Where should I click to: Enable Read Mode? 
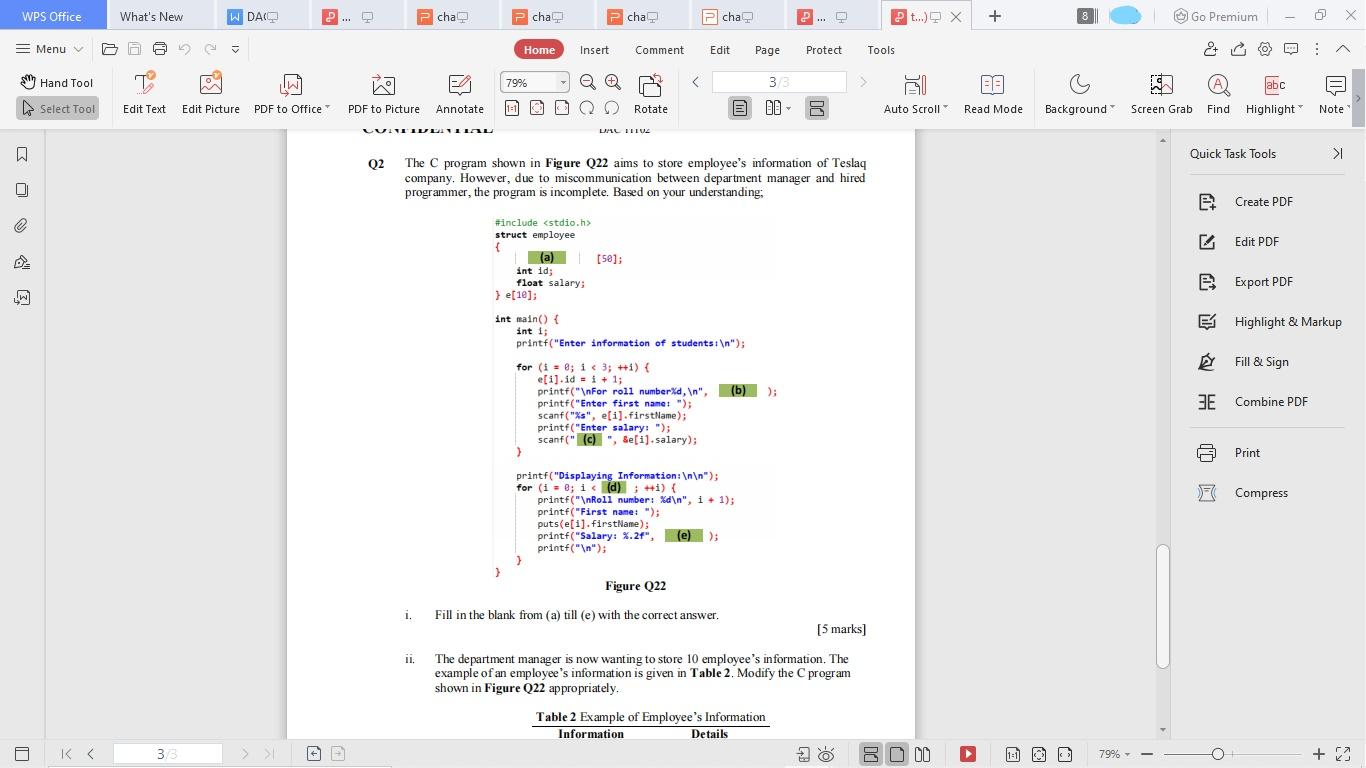[993, 93]
